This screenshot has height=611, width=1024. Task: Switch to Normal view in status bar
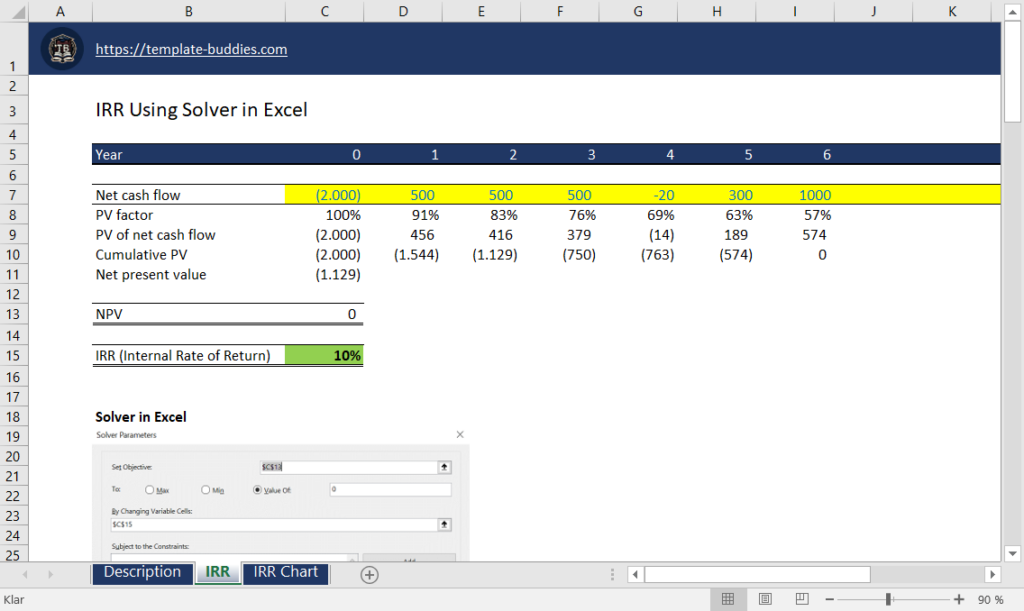click(x=728, y=598)
